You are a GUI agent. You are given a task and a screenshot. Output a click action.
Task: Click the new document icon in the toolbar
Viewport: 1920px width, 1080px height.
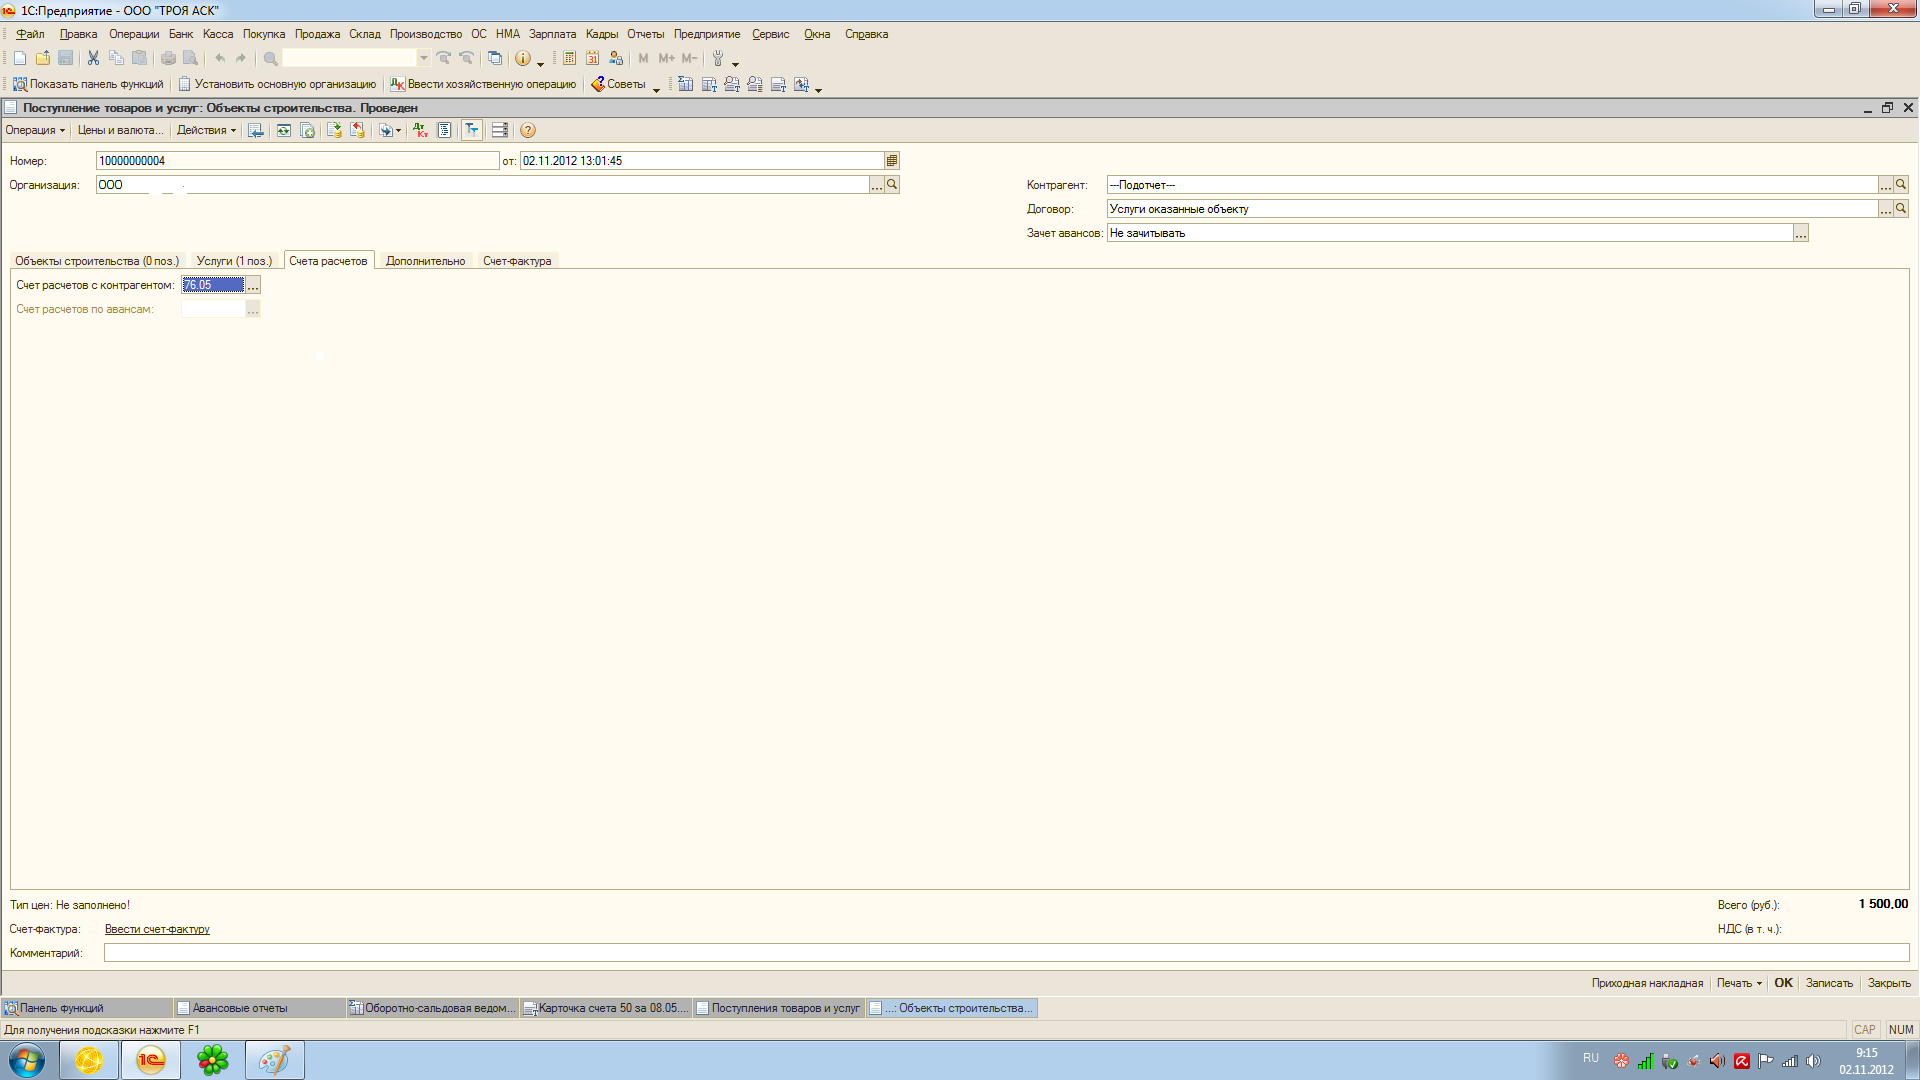click(19, 58)
